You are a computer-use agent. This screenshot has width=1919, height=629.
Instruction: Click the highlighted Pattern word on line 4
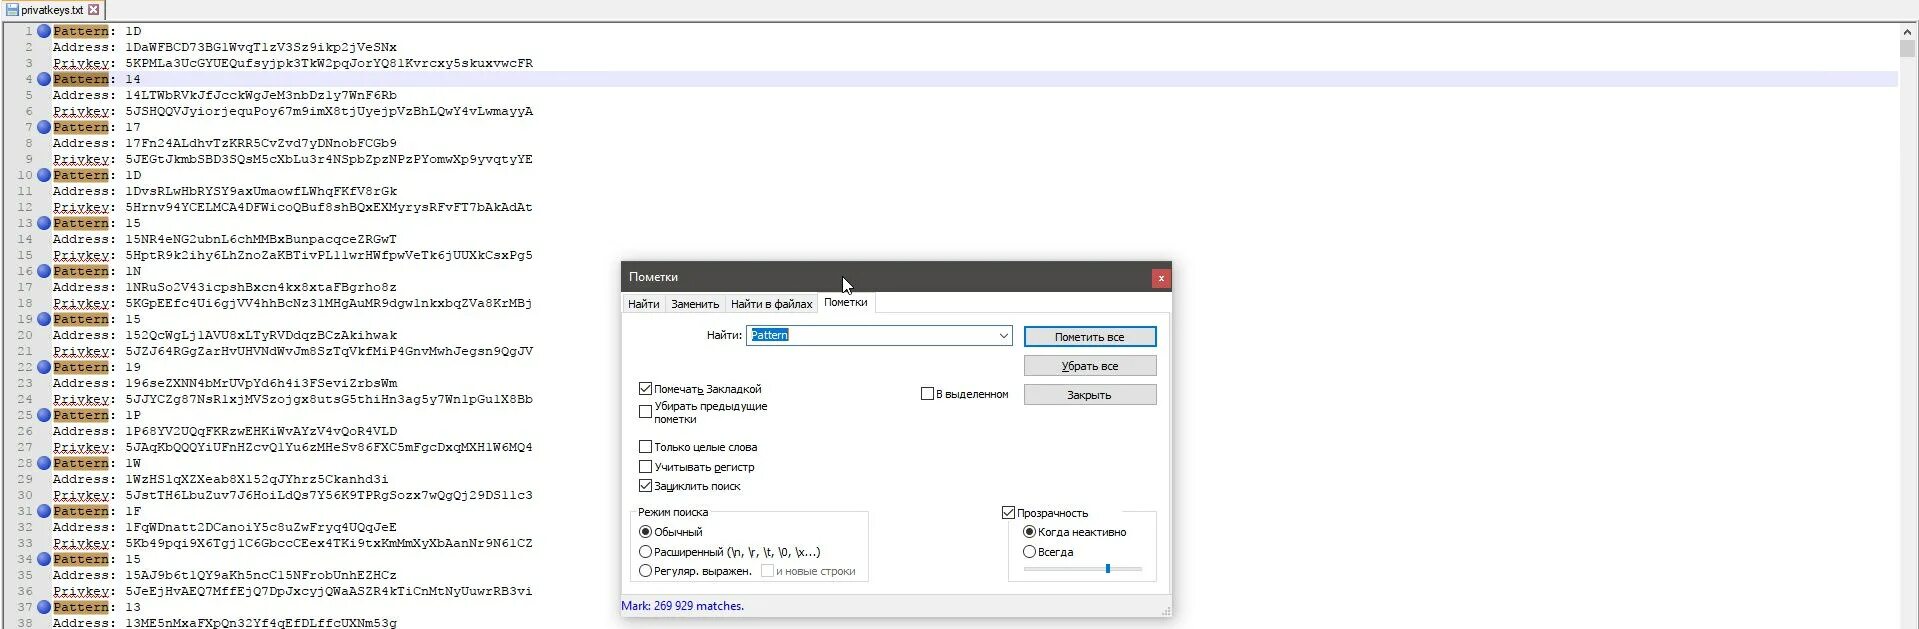[81, 79]
